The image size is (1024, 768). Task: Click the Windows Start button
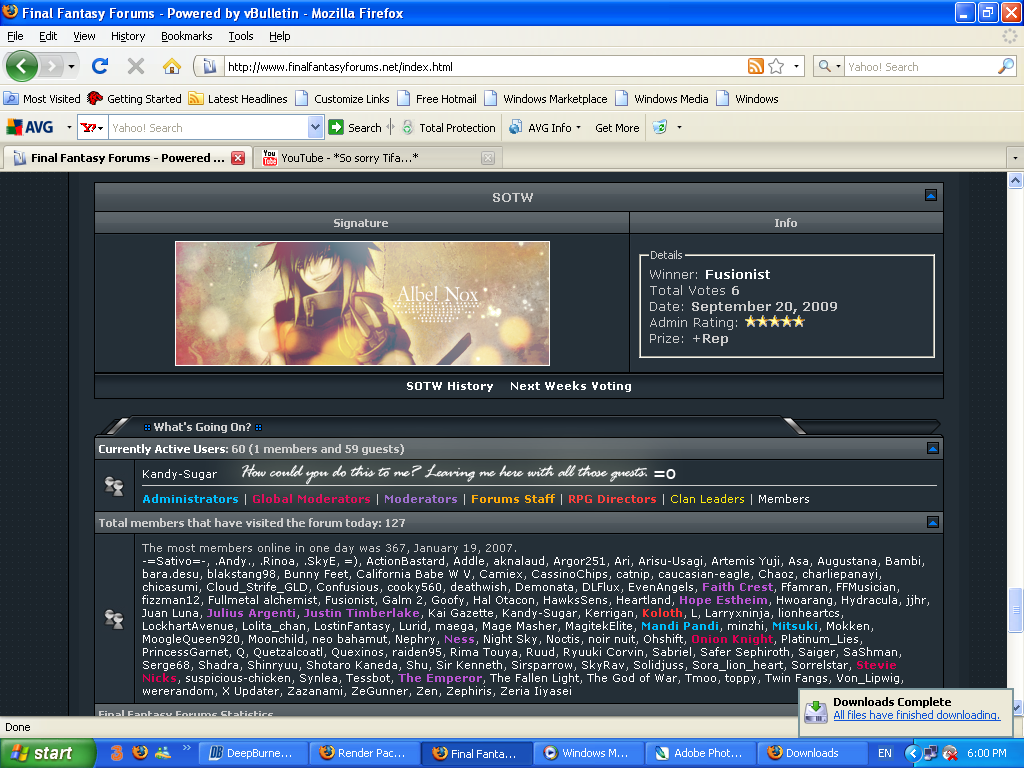[x=42, y=753]
